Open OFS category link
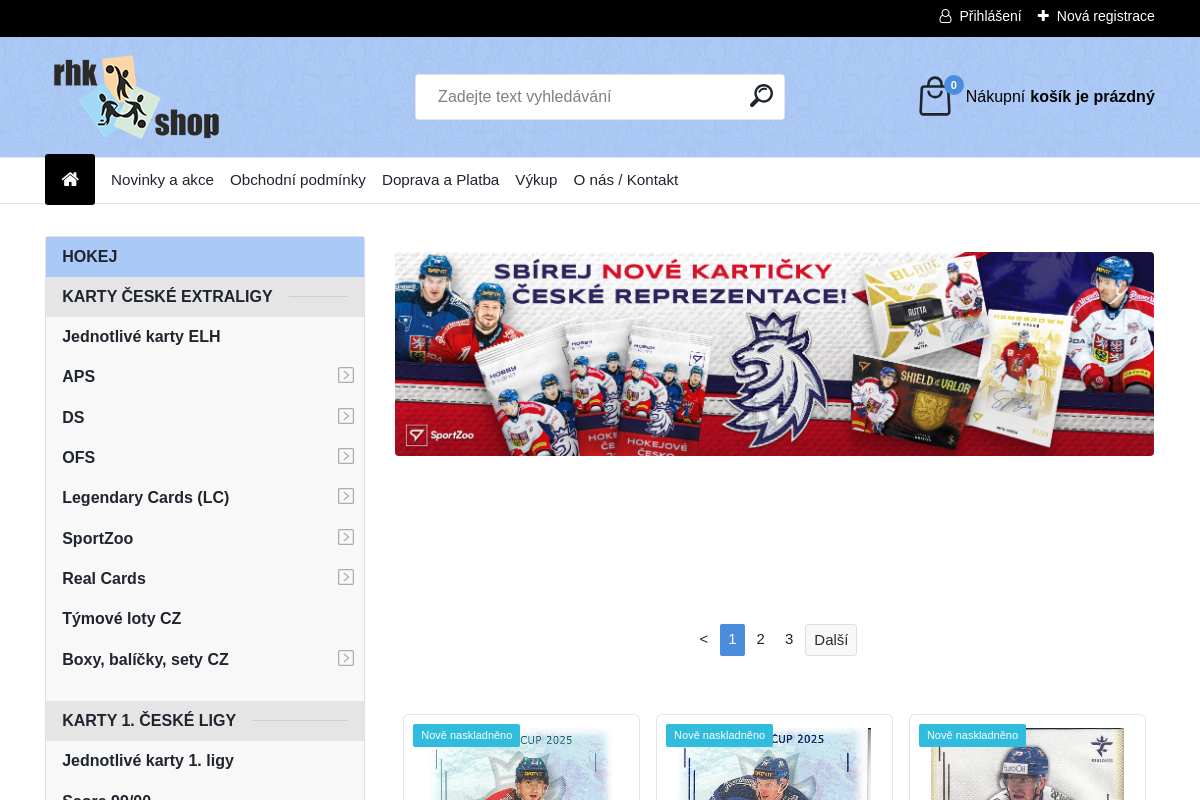The height and width of the screenshot is (800, 1200). 79,458
